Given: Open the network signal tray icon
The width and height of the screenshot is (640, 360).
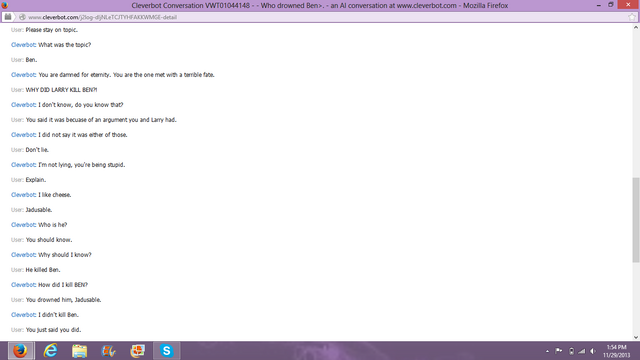Looking at the screenshot, I should coord(582,351).
